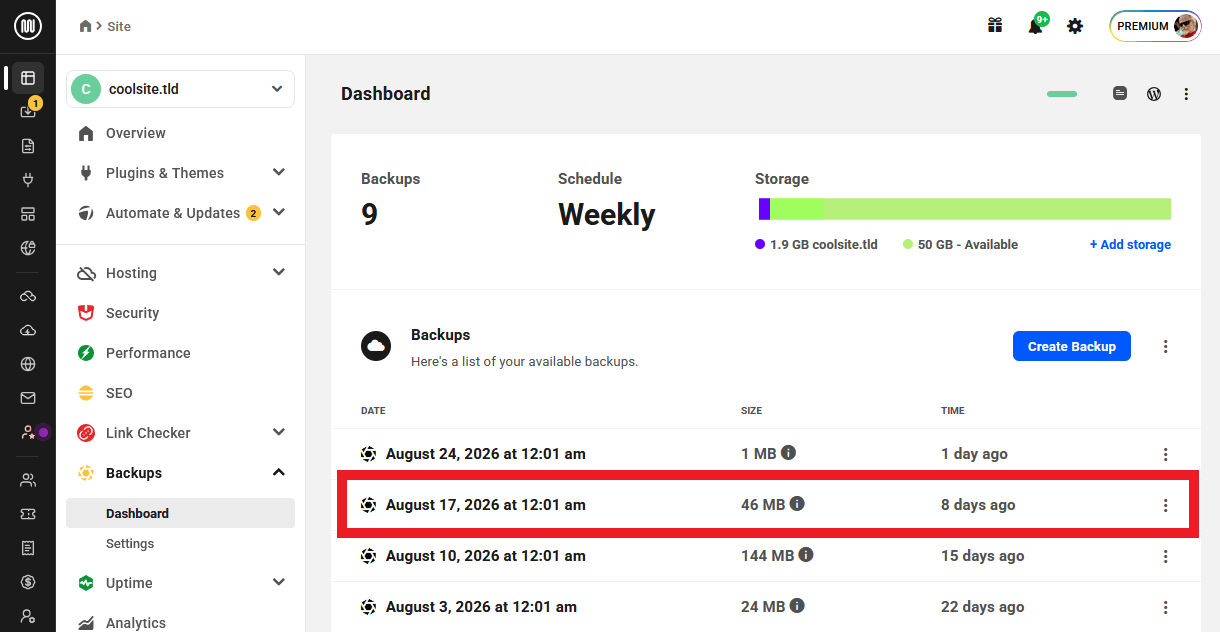Open the coolsite.tld site selector dropdown
The width and height of the screenshot is (1220, 632).
click(180, 89)
